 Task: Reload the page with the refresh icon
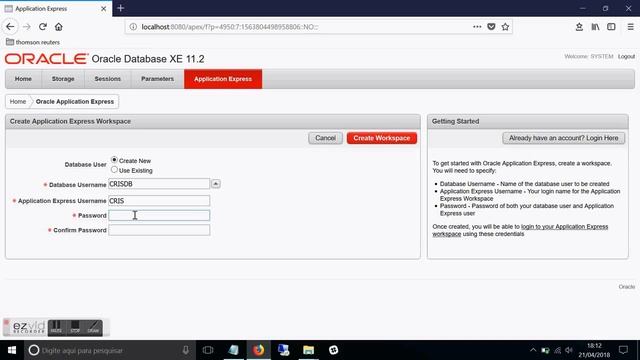[42, 27]
